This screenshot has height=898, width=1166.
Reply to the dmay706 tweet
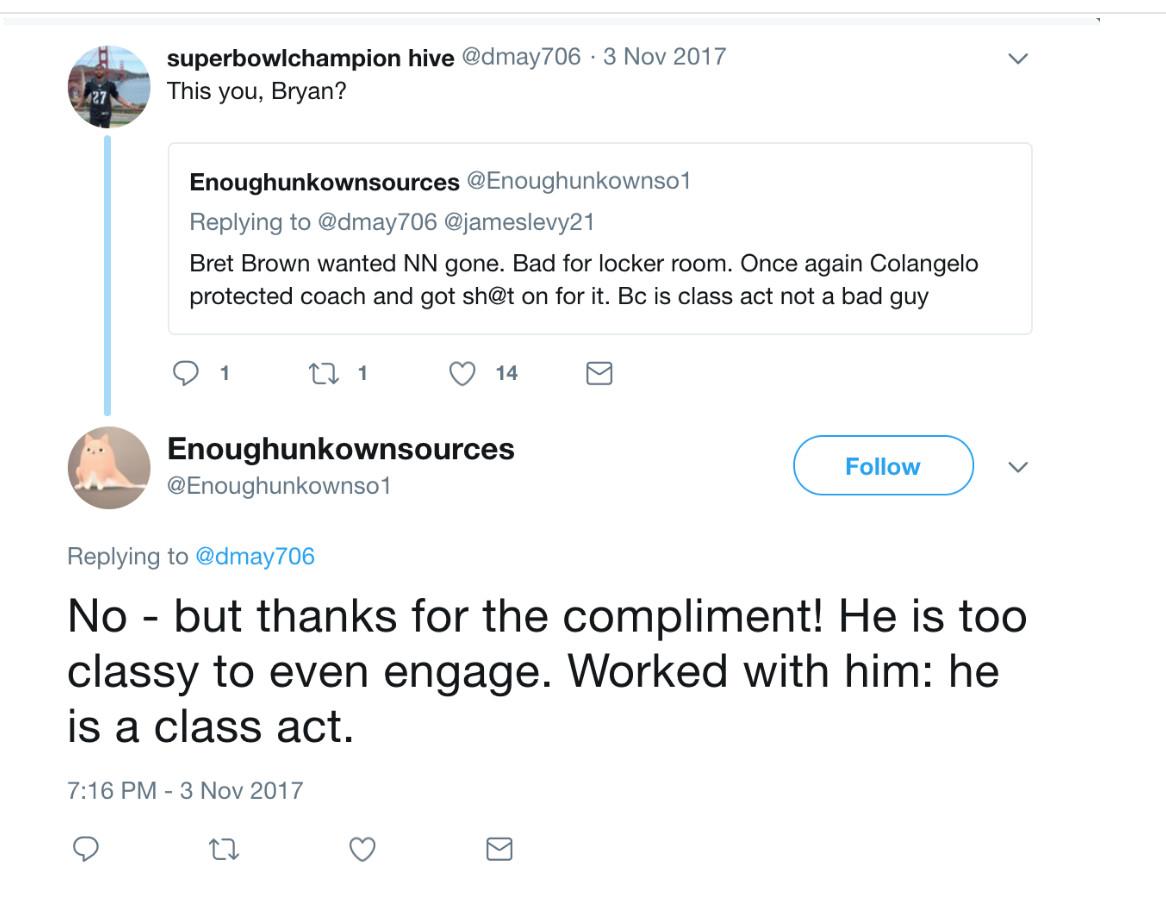pos(187,373)
